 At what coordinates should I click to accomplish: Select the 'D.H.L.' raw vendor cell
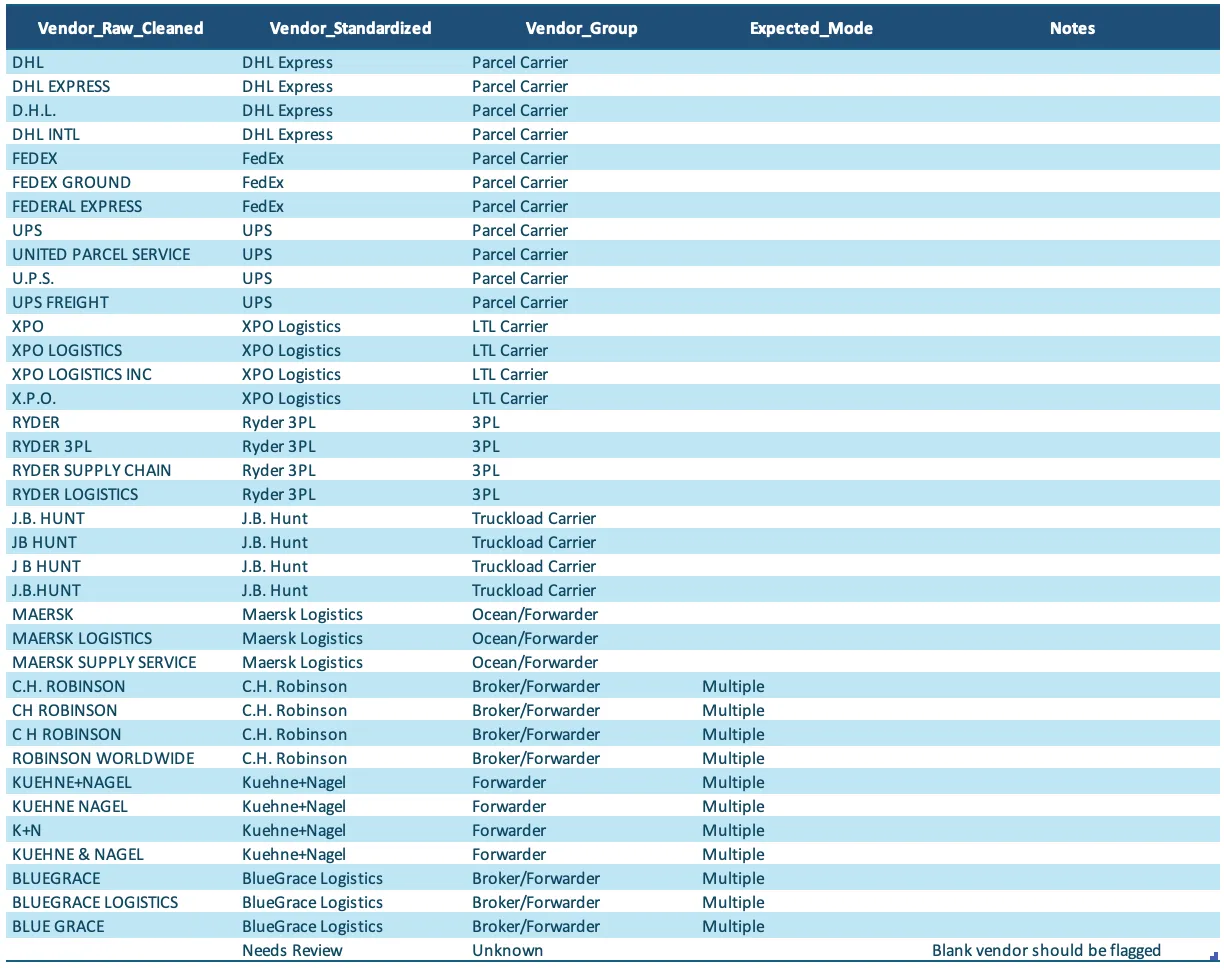point(121,110)
